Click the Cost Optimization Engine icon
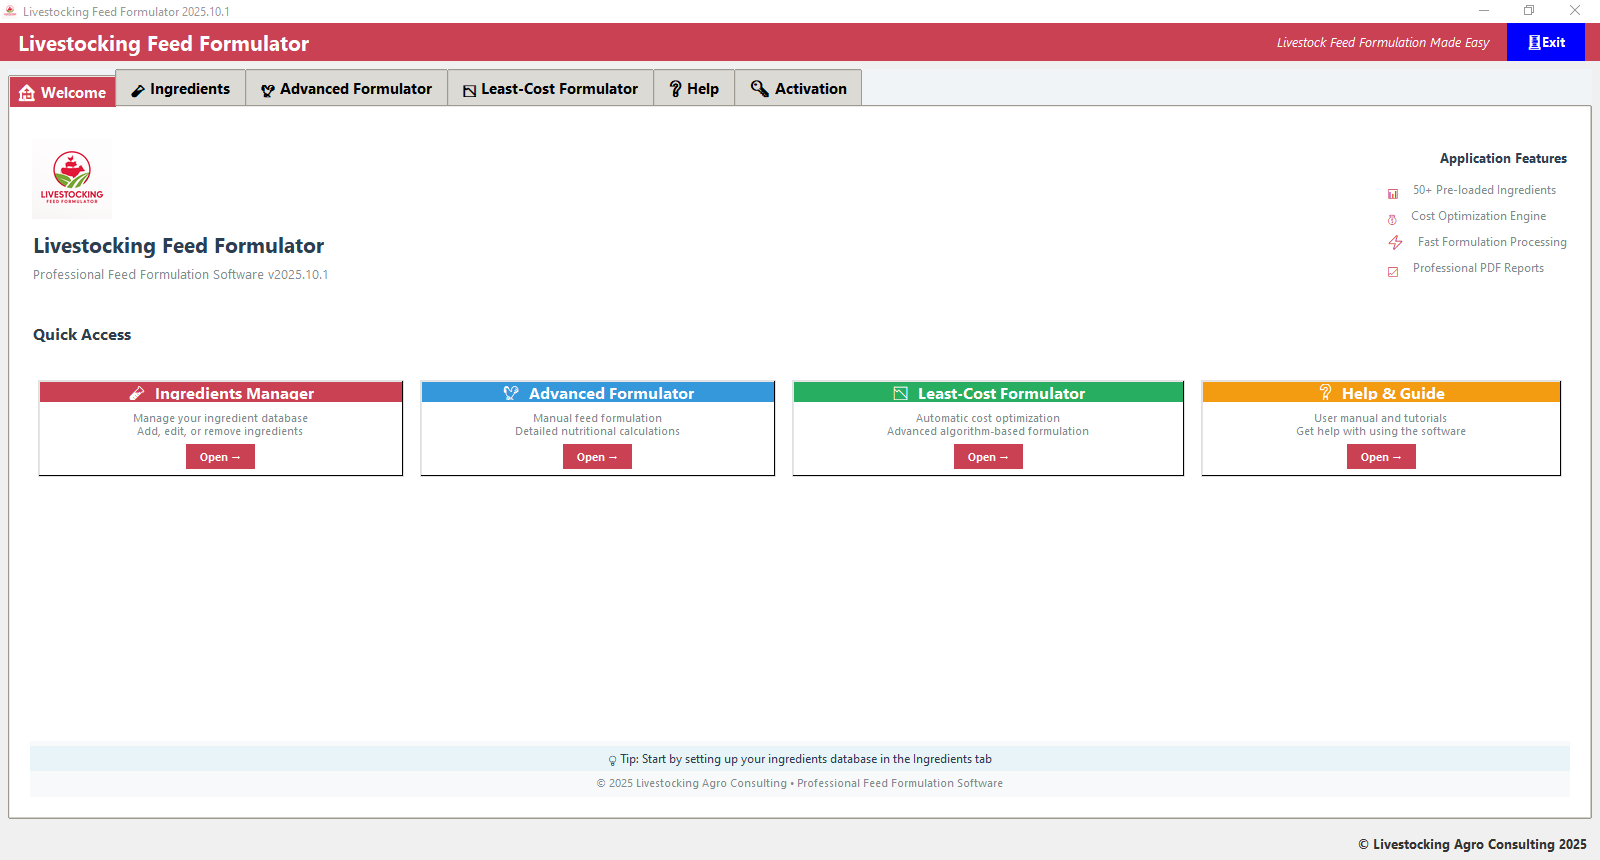Viewport: 1600px width, 860px height. coord(1392,219)
